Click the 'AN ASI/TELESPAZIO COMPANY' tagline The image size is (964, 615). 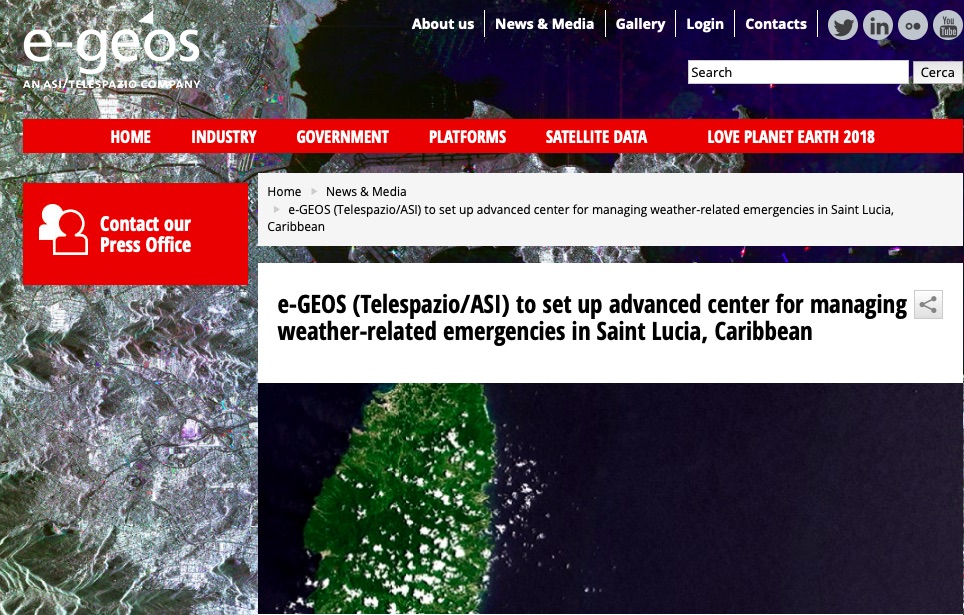click(112, 84)
